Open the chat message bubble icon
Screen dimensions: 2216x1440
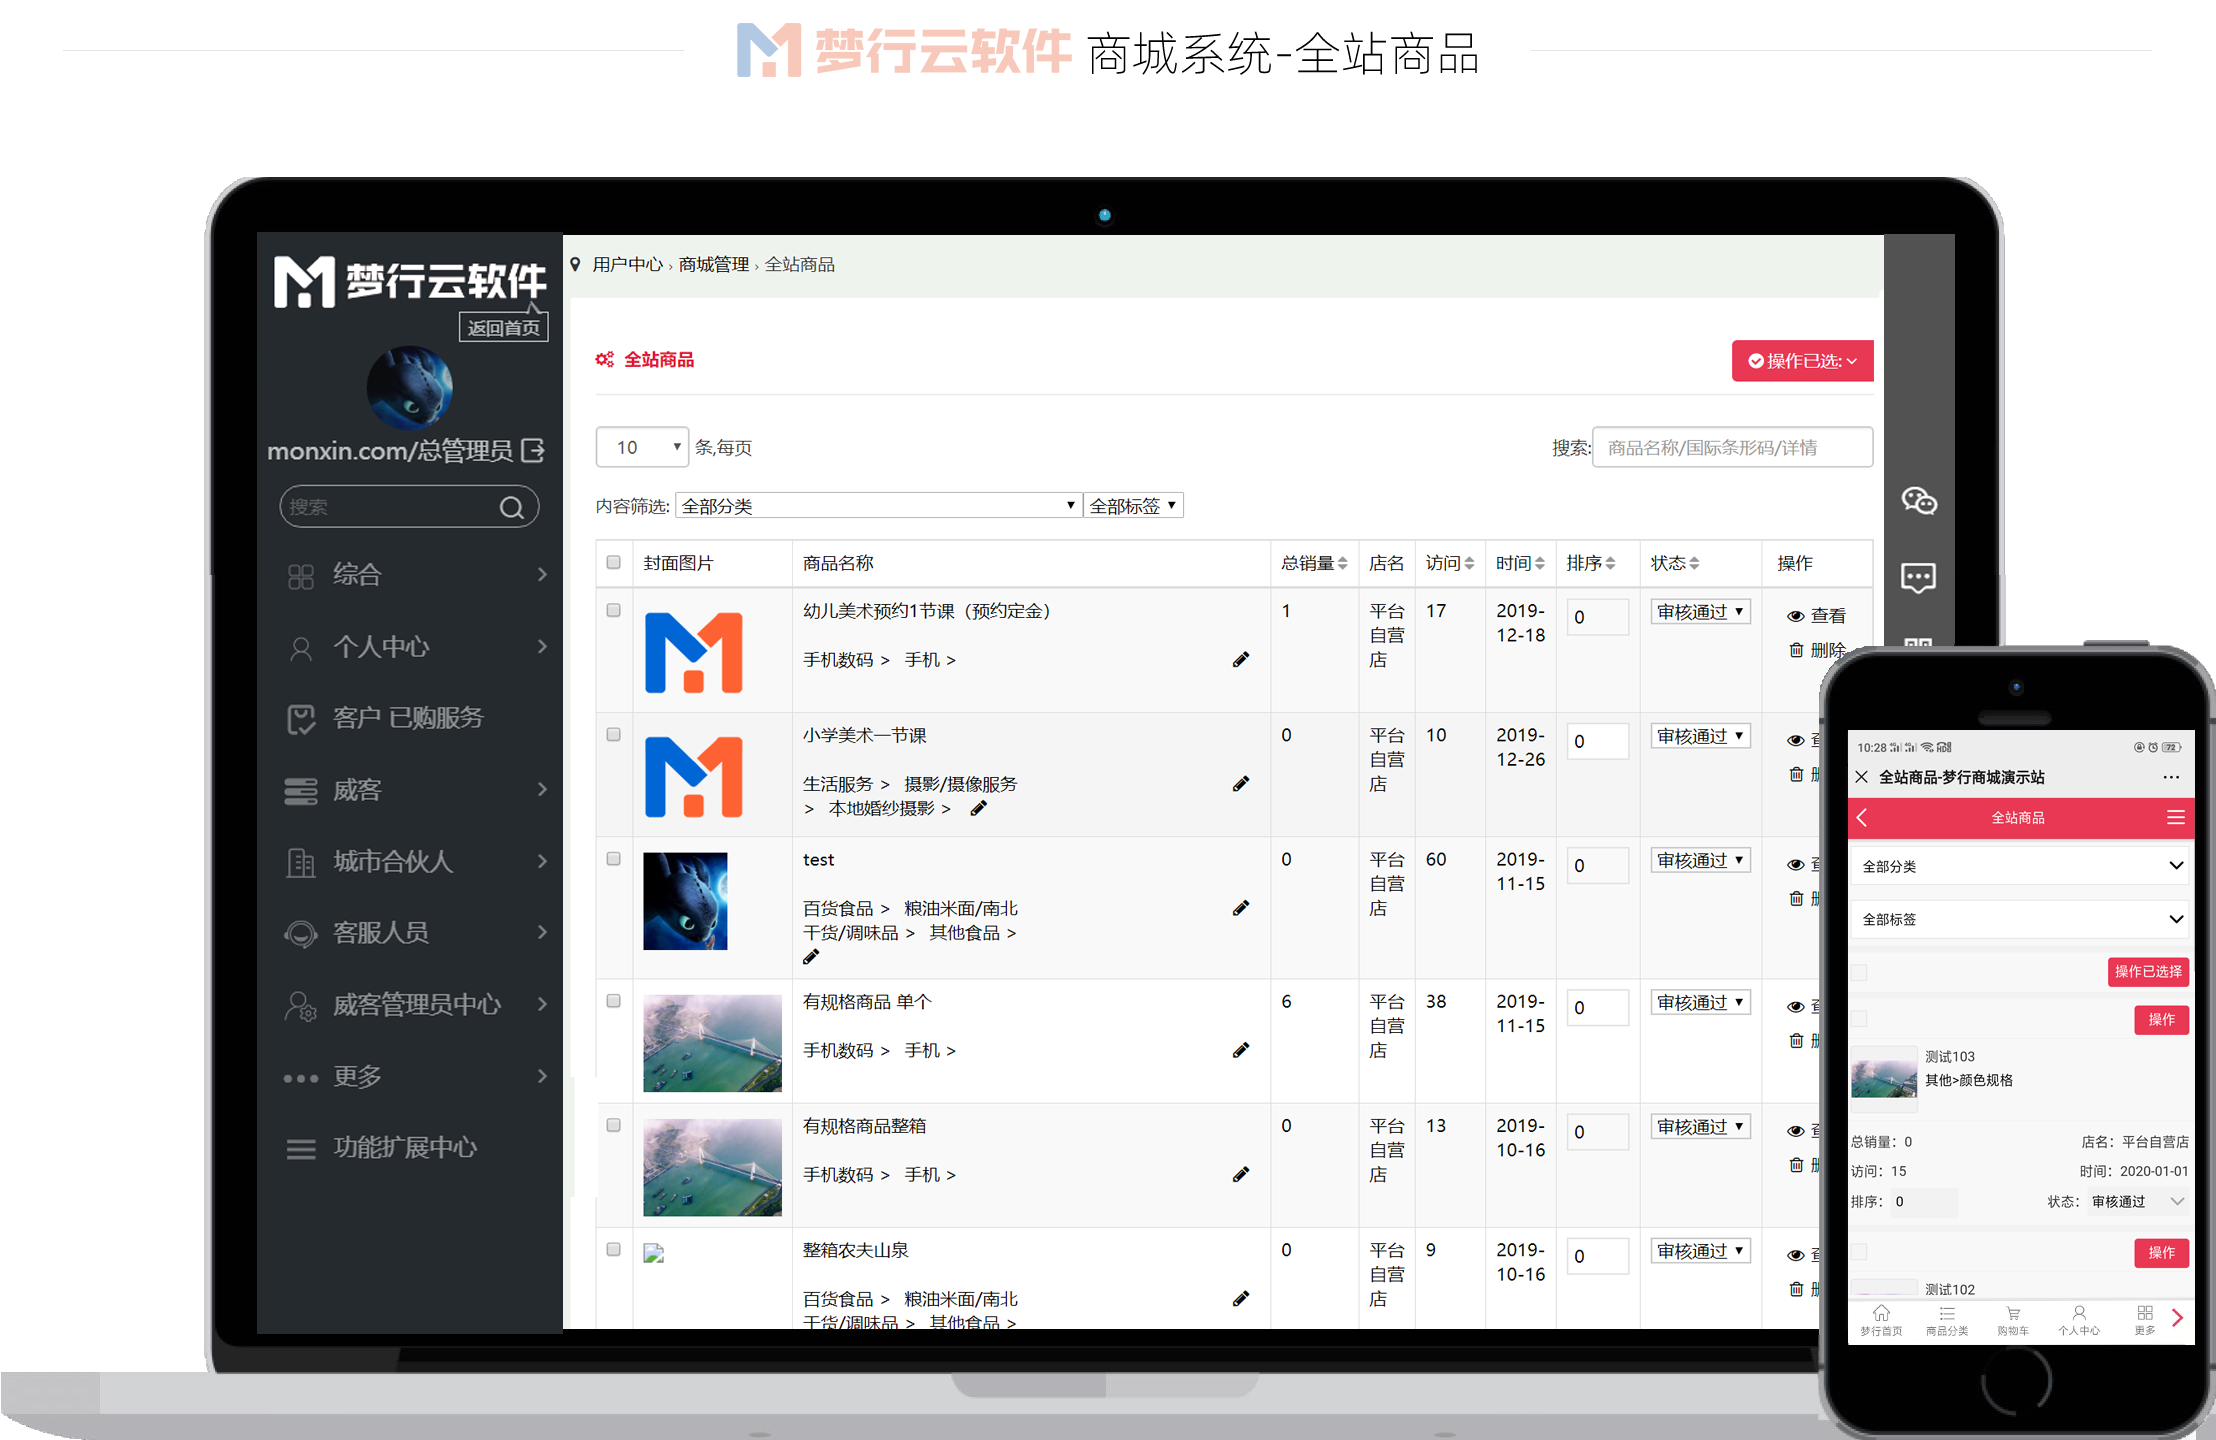click(1918, 577)
